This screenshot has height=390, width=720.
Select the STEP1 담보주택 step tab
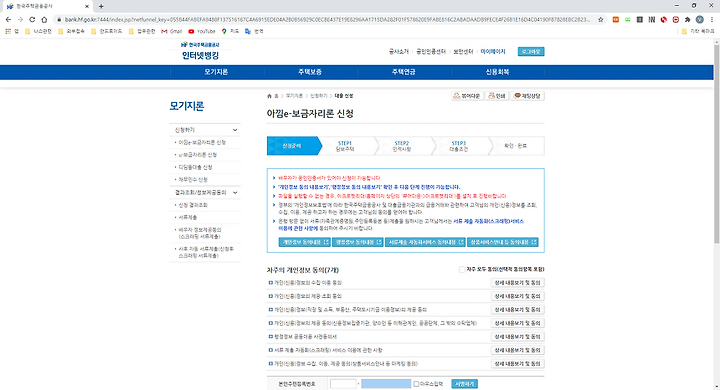click(x=344, y=146)
